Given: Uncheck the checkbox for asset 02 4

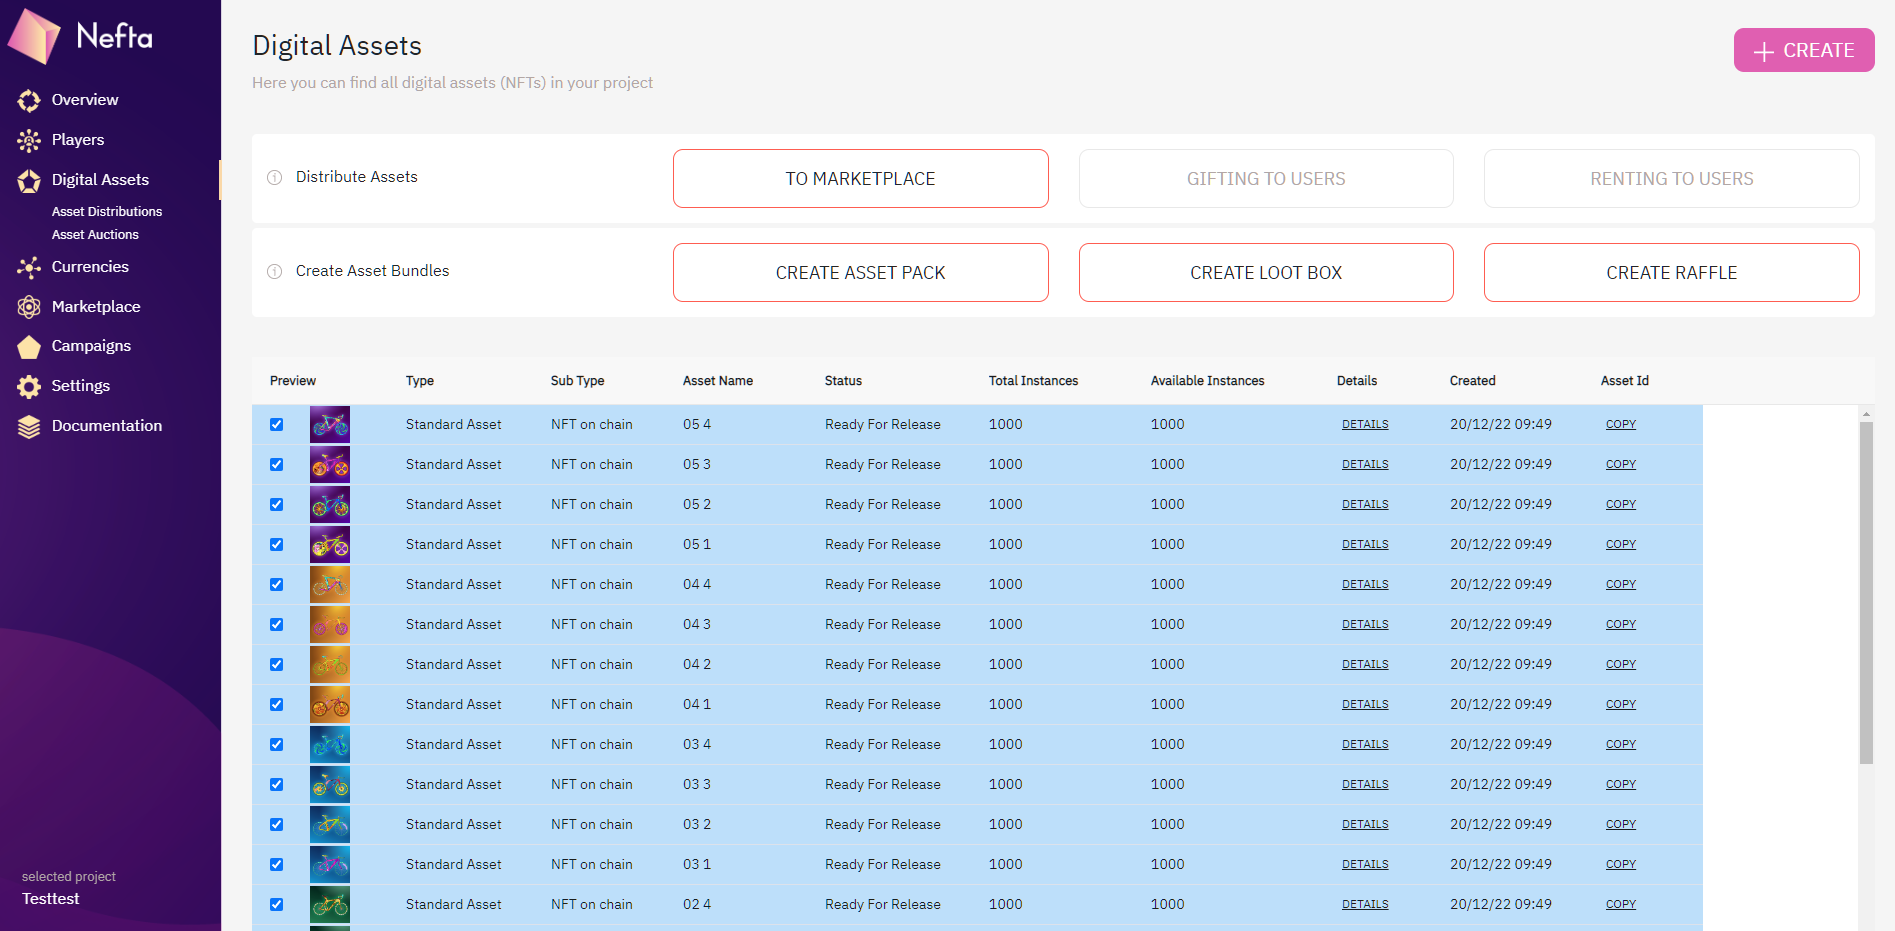Looking at the screenshot, I should coord(277,904).
